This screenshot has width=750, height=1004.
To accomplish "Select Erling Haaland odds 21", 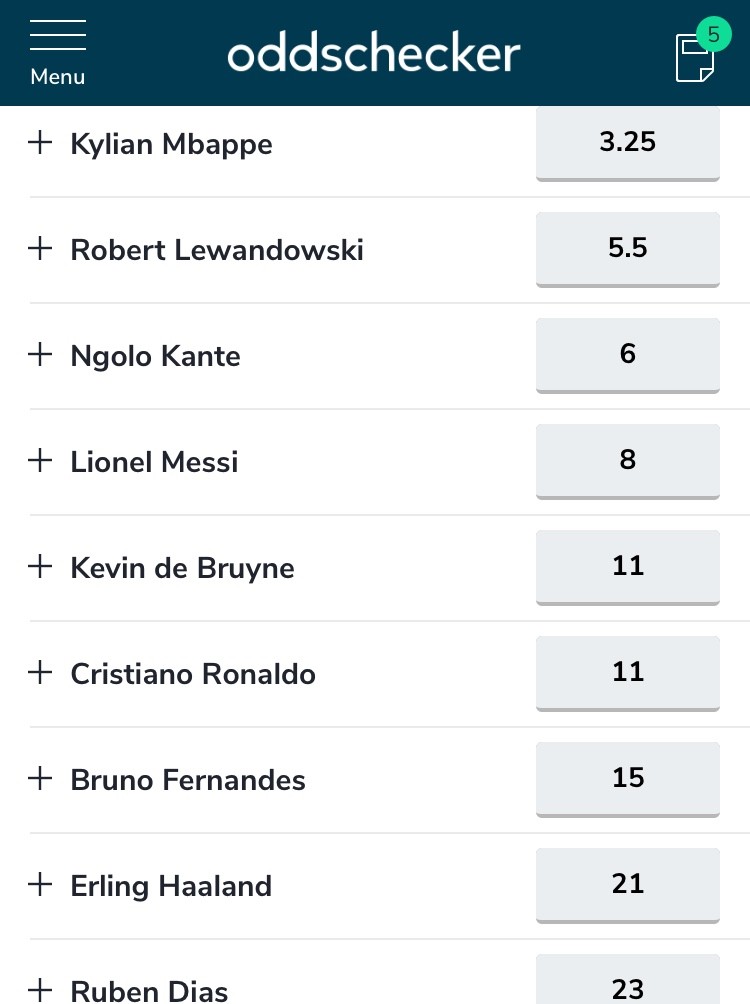I will point(628,886).
